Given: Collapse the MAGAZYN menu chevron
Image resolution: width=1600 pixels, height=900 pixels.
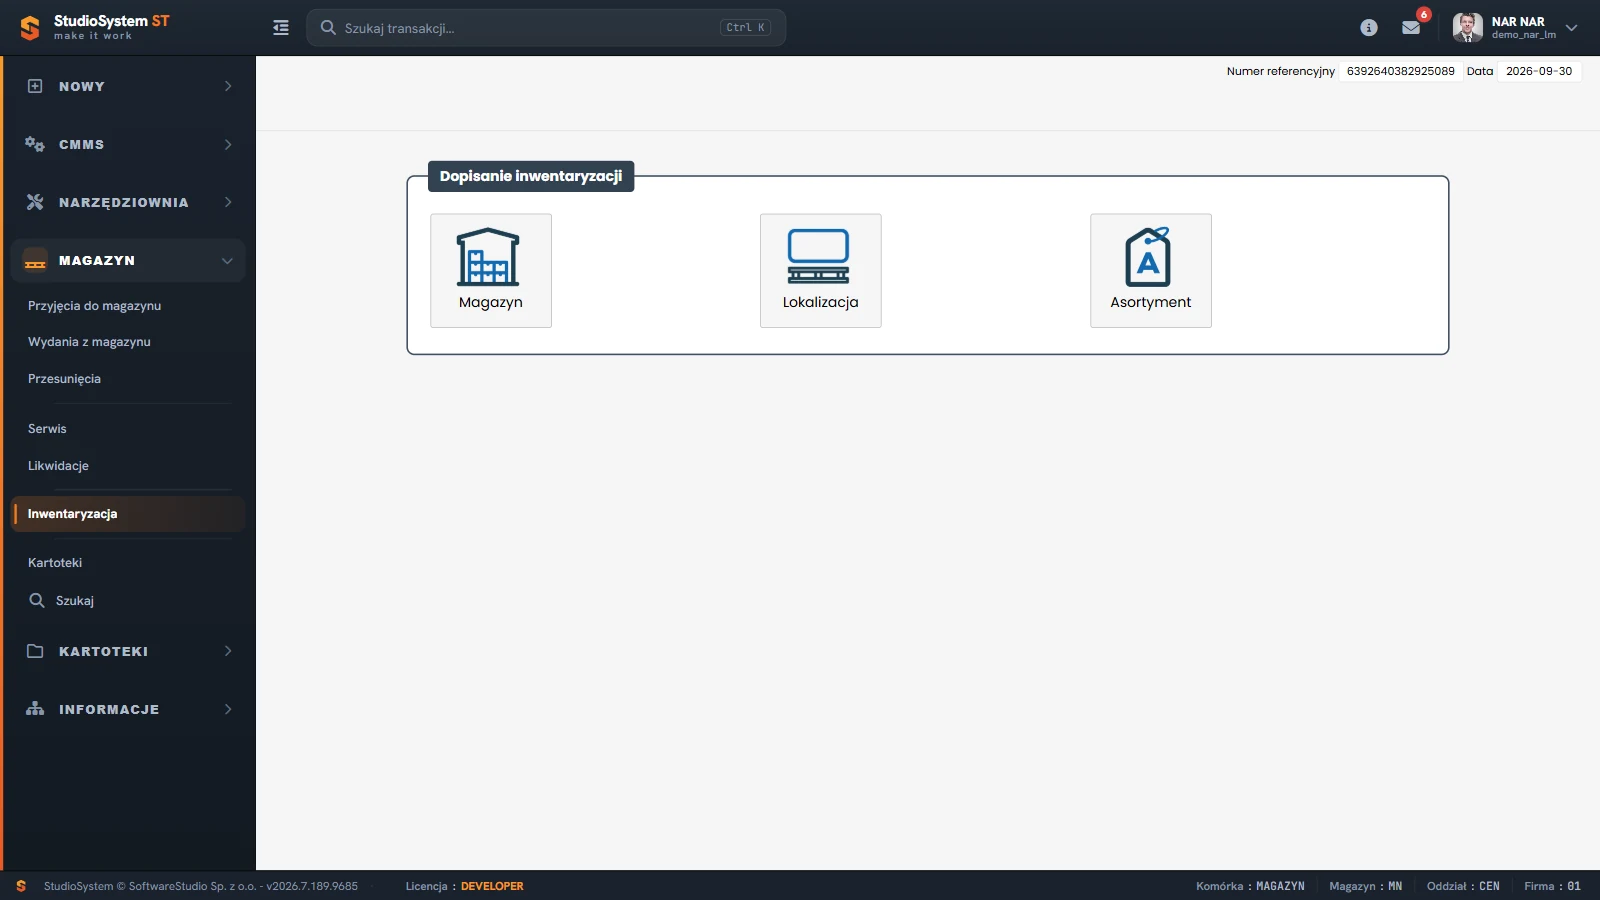Looking at the screenshot, I should coord(227,261).
